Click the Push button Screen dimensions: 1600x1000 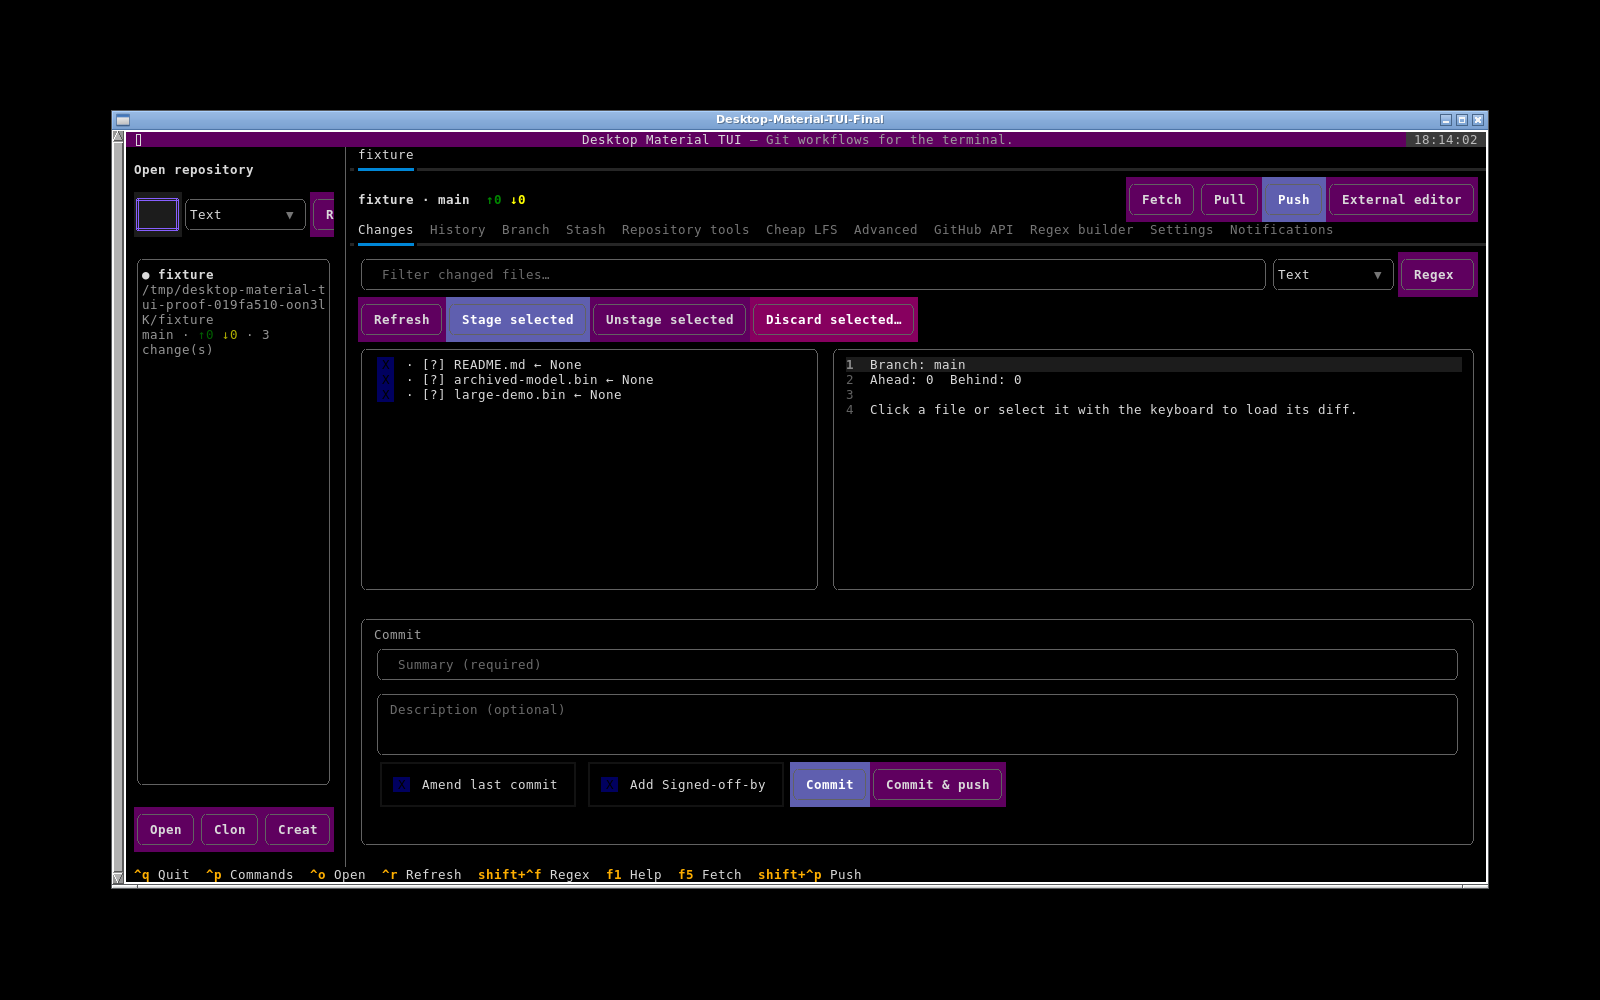pos(1294,200)
